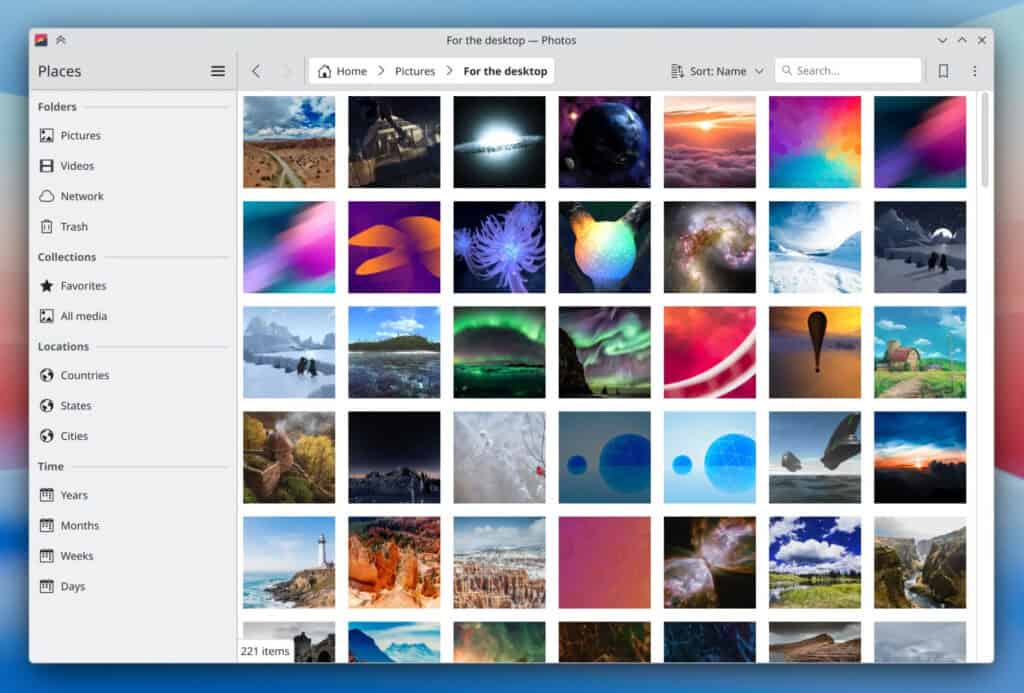Click the Years sidebar label
This screenshot has height=693, width=1024.
(74, 495)
